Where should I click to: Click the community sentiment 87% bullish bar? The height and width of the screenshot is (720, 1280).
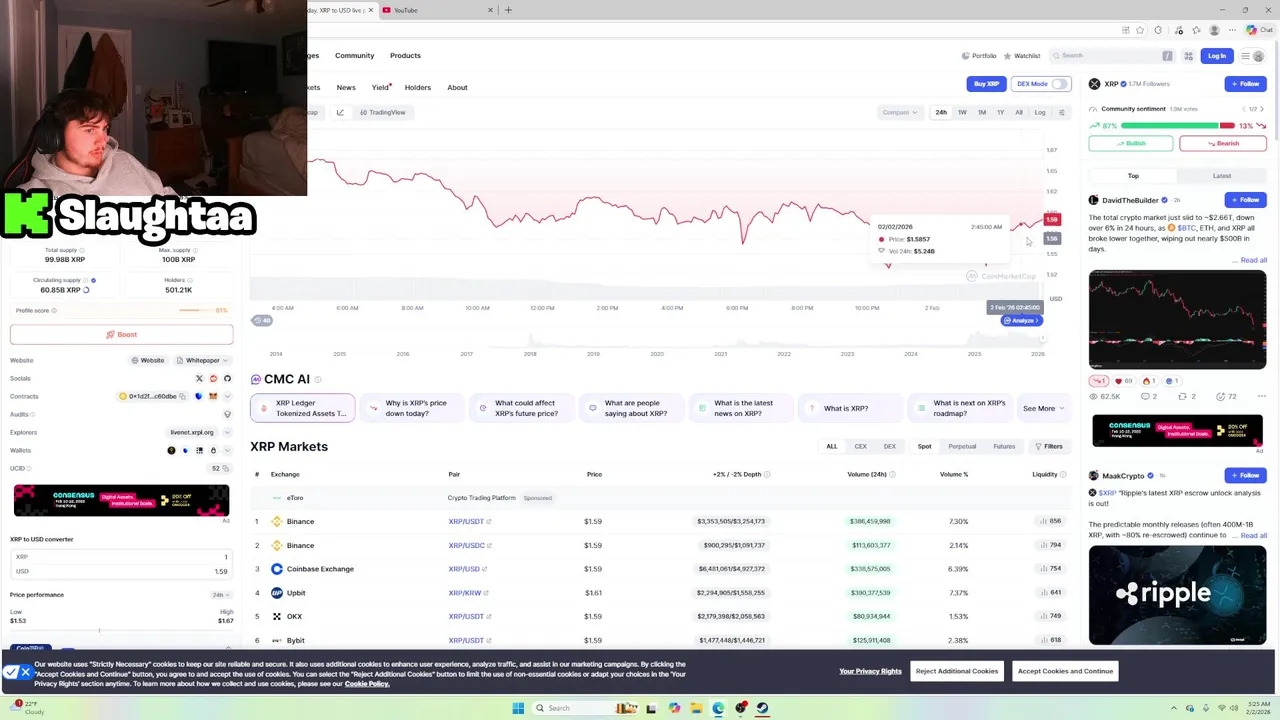point(1170,126)
